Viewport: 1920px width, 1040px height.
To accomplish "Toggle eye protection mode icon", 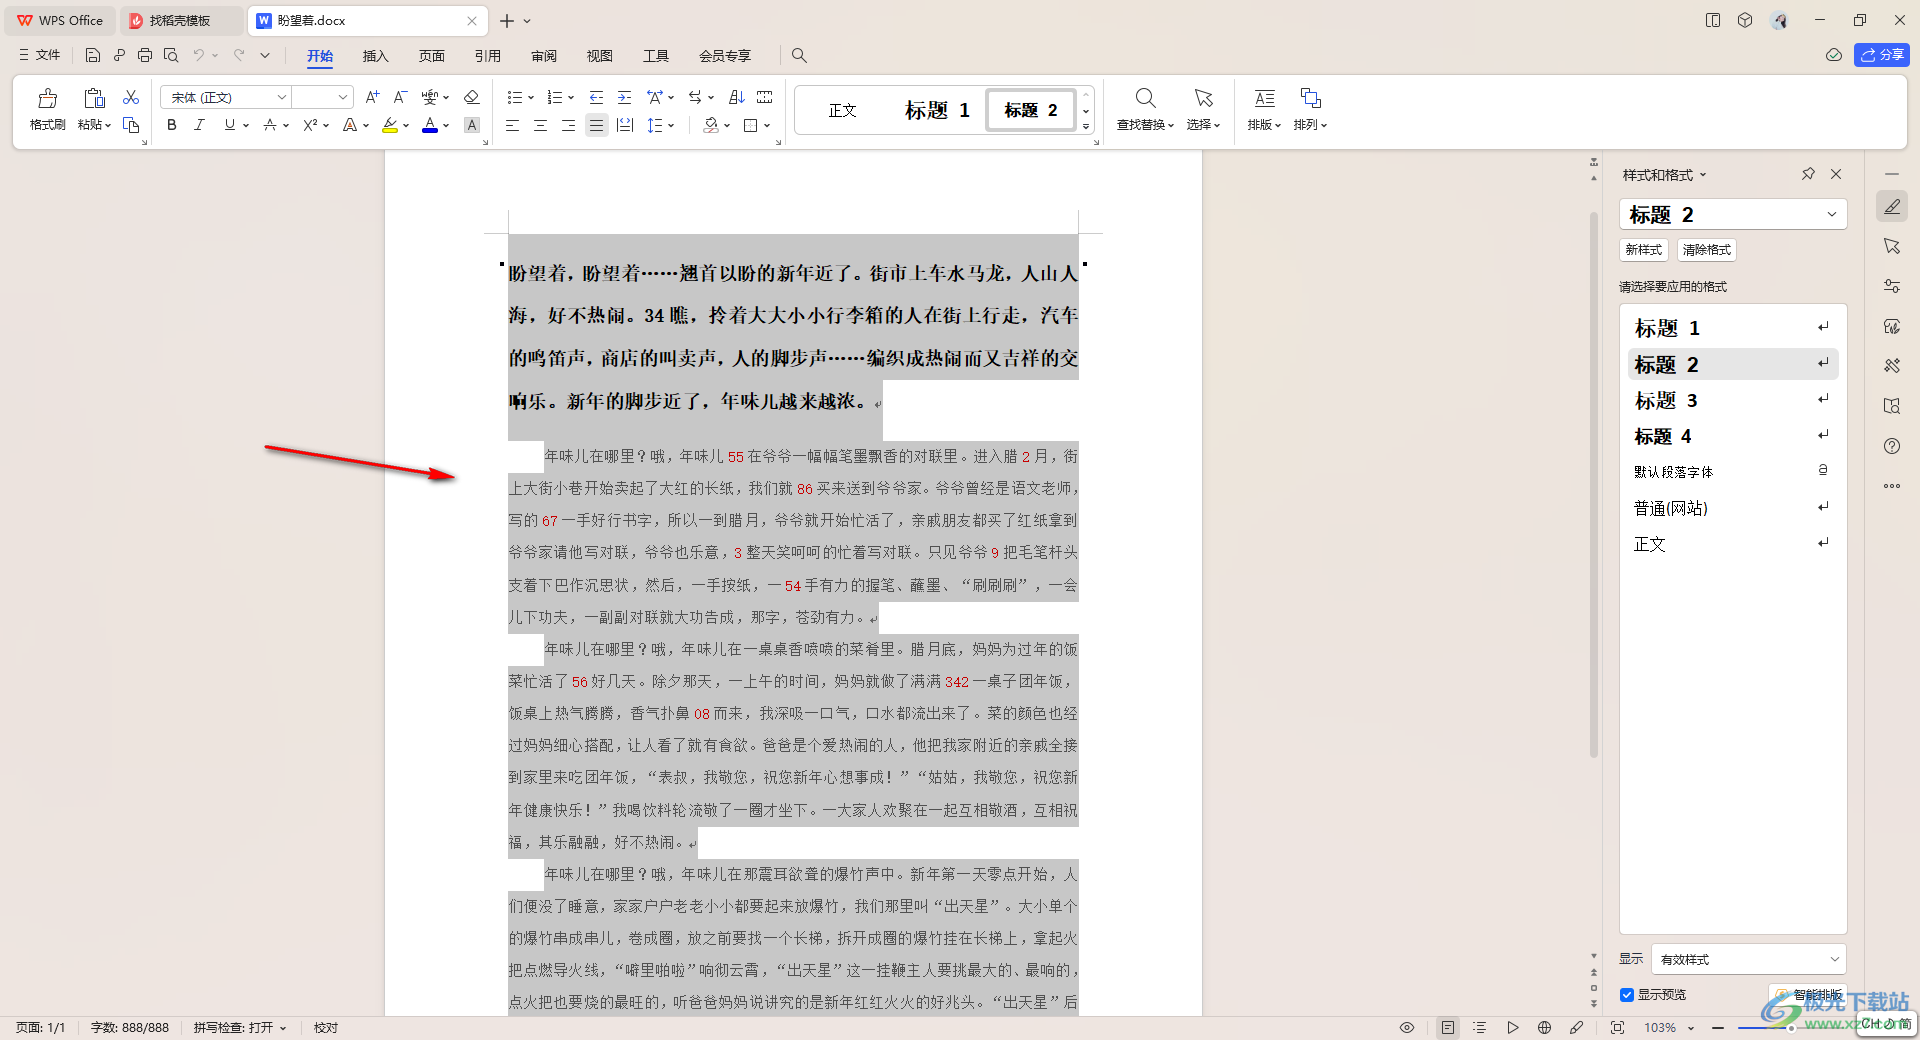I will tap(1407, 1027).
